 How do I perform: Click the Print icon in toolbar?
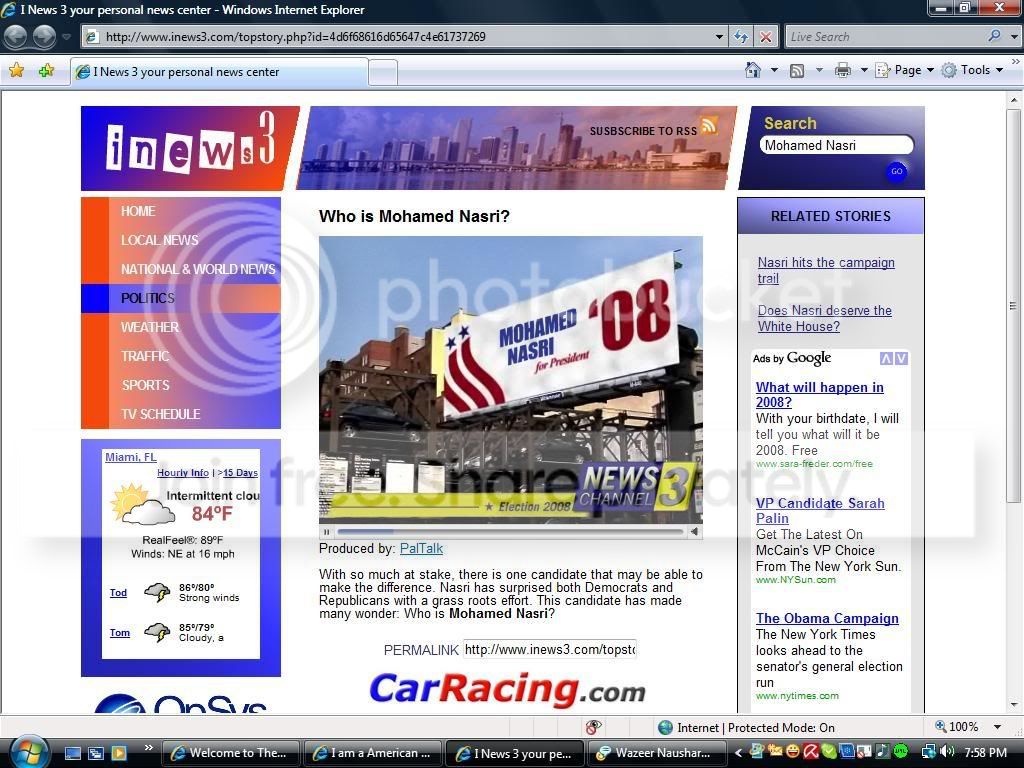point(842,71)
